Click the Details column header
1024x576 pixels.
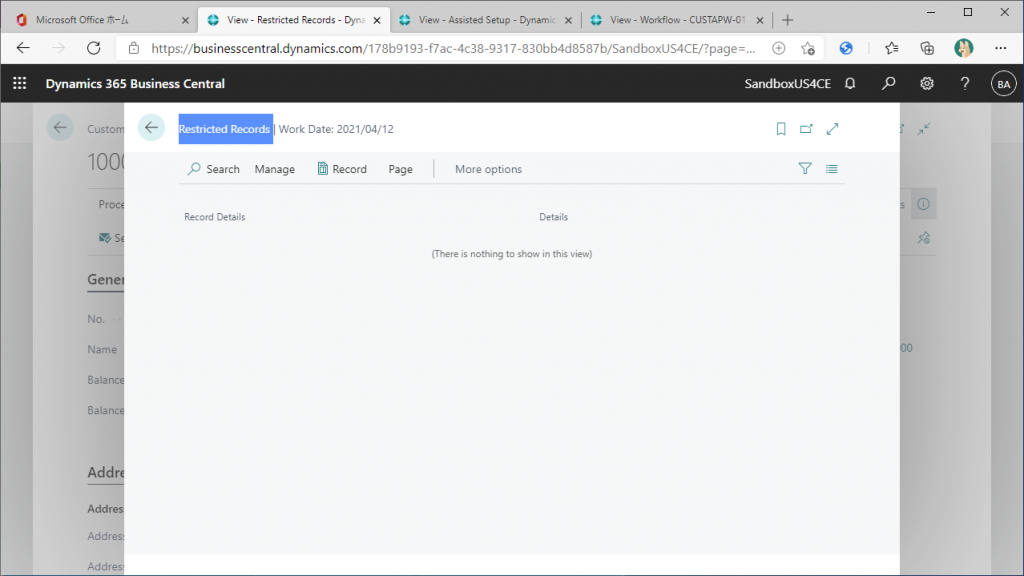[x=553, y=217]
